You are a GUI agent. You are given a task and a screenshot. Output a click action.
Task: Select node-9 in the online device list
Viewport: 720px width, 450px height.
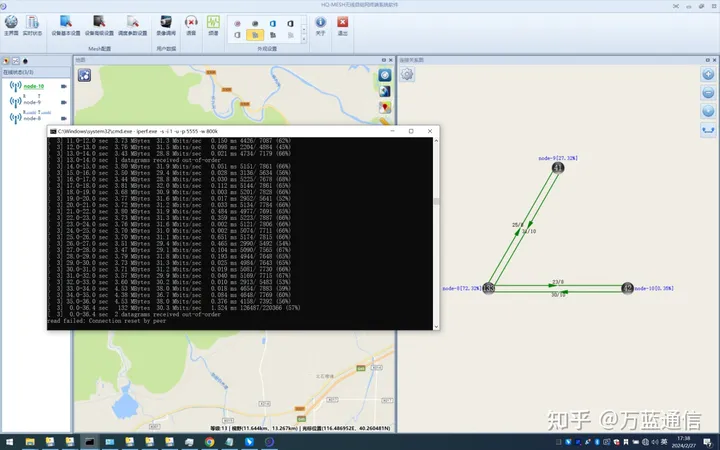point(31,102)
